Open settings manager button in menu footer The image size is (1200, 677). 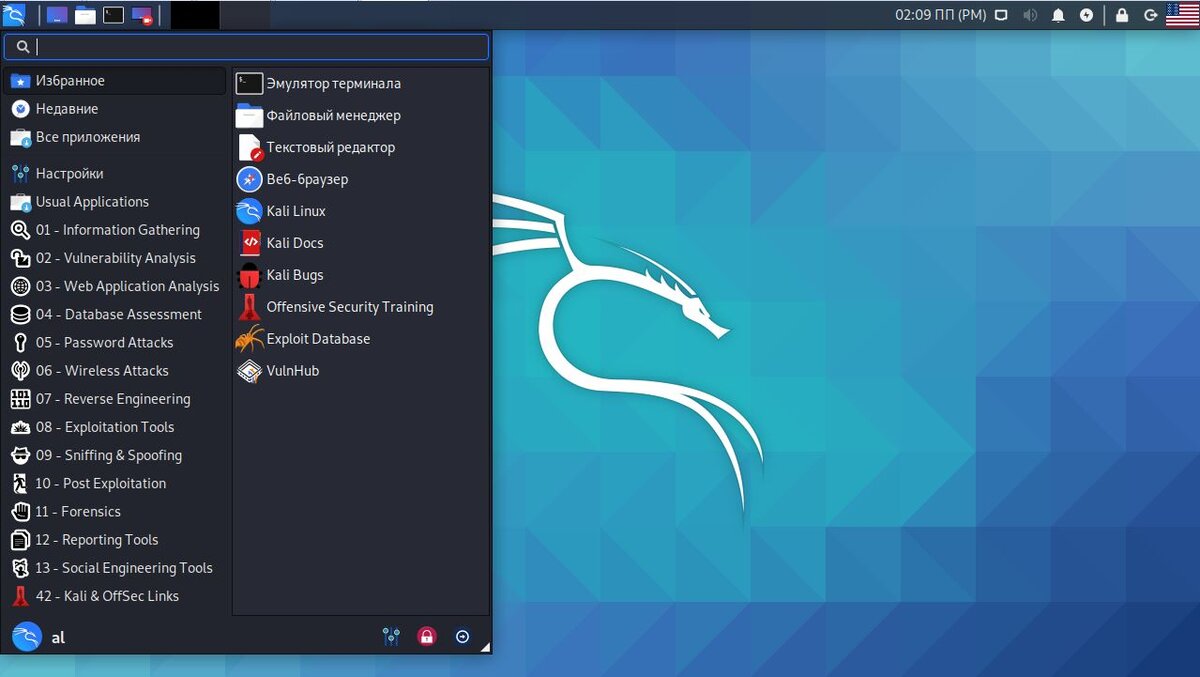click(x=391, y=636)
